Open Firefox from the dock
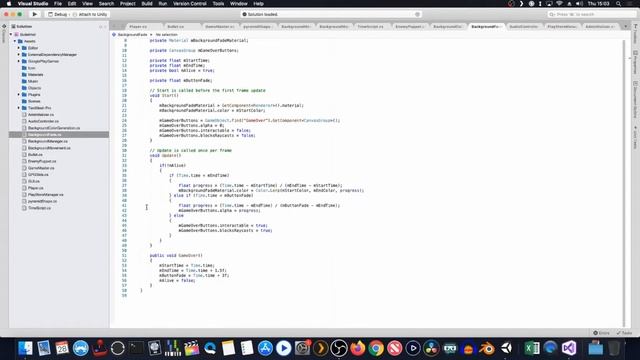Screen dimensions: 640x360 (x=358, y=348)
